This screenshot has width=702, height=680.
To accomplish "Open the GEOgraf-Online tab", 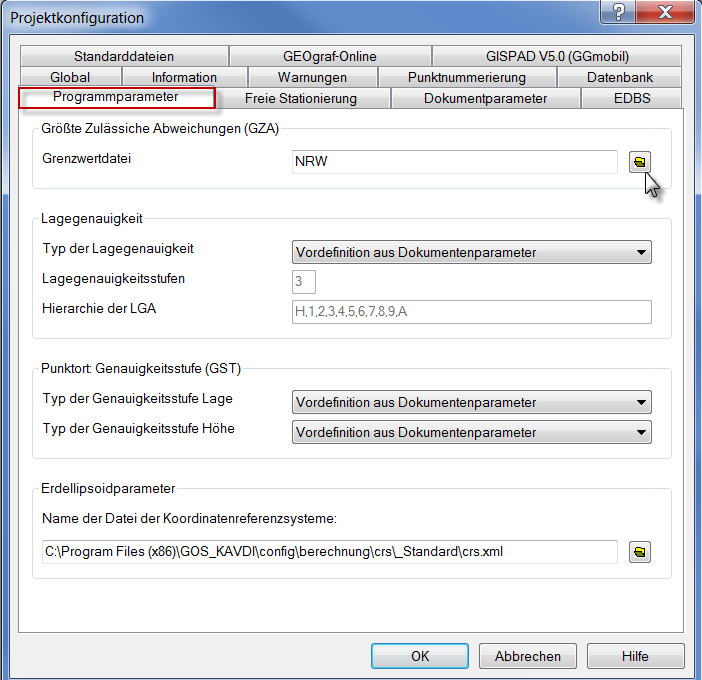I will pos(330,57).
